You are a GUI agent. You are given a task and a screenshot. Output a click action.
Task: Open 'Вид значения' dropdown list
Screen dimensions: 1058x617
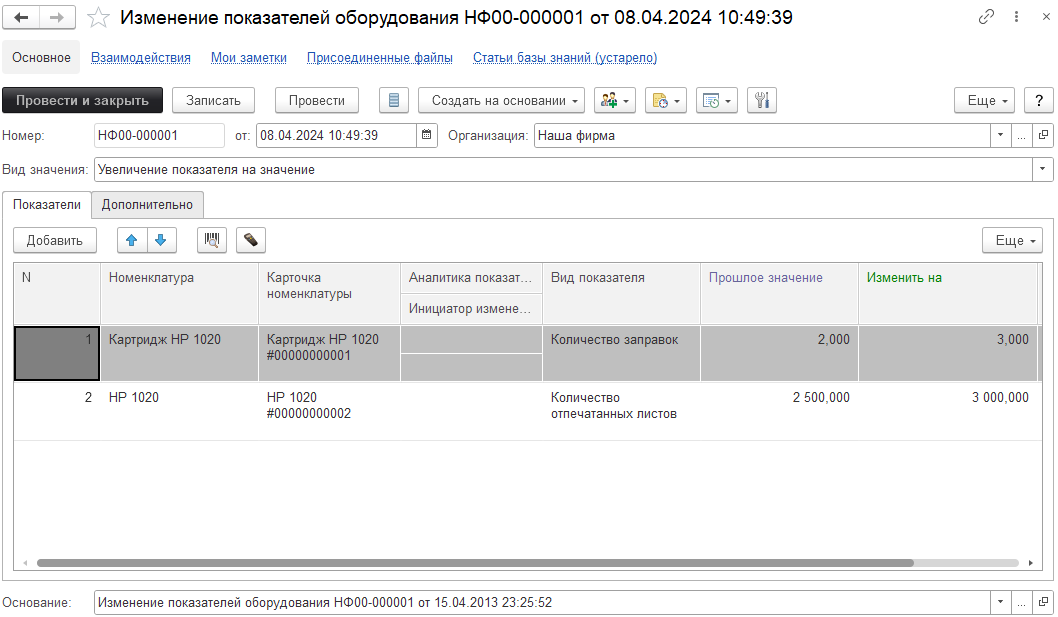(1043, 170)
